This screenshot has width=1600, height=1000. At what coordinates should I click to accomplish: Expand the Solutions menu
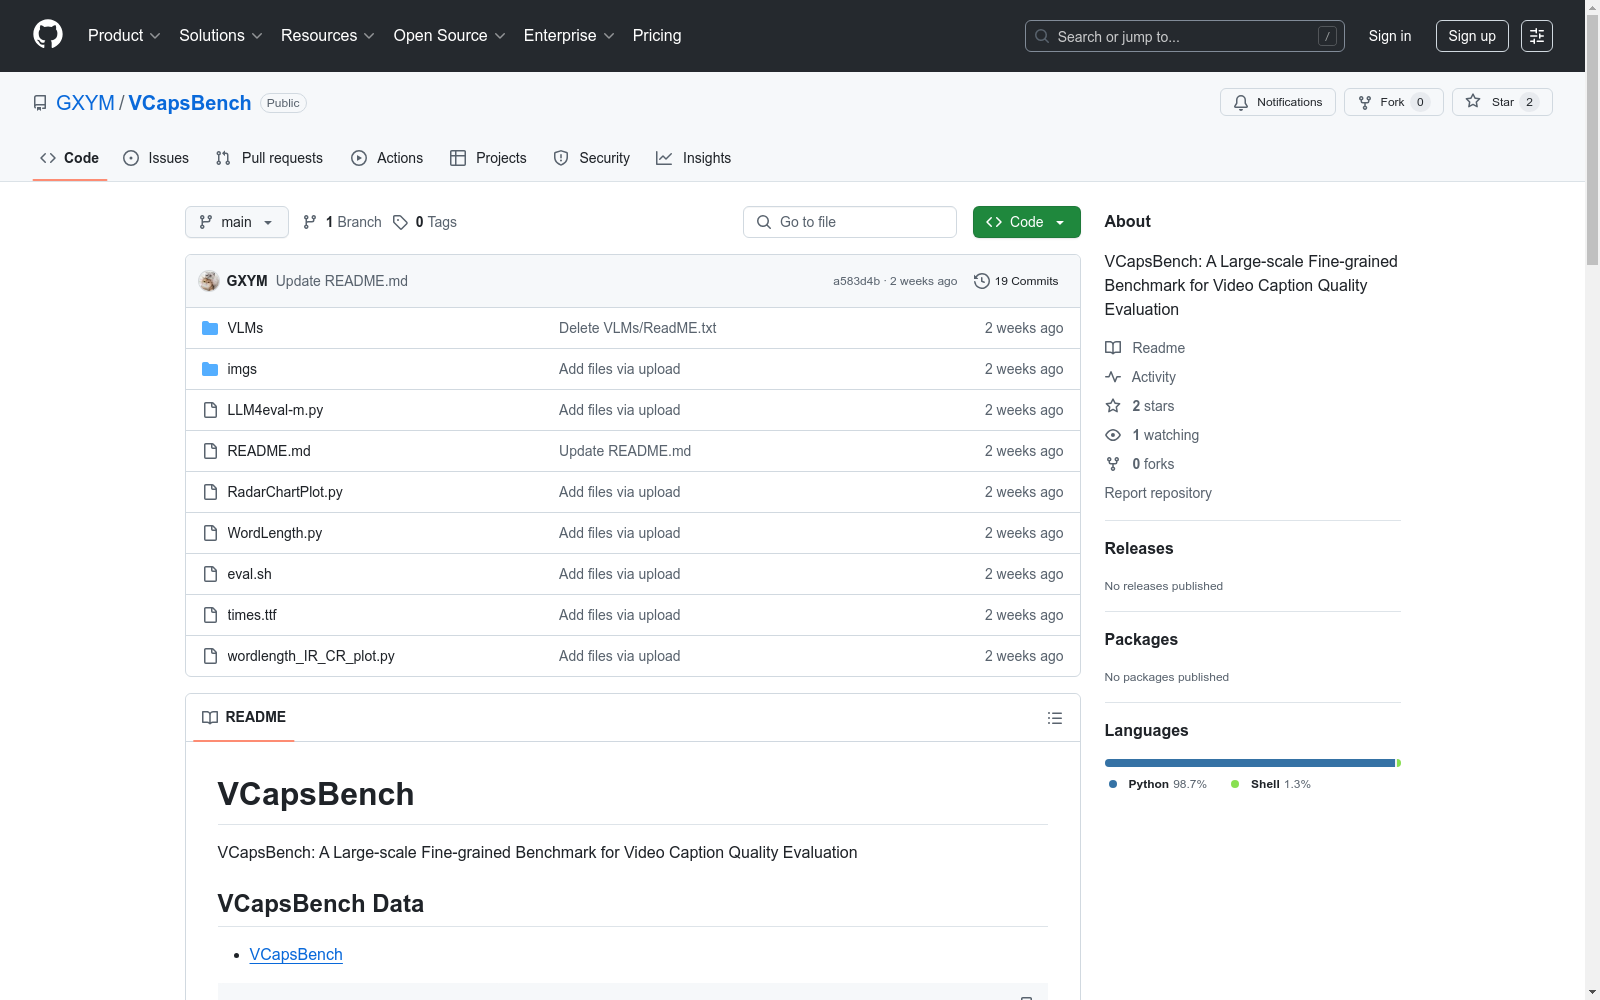coord(221,36)
